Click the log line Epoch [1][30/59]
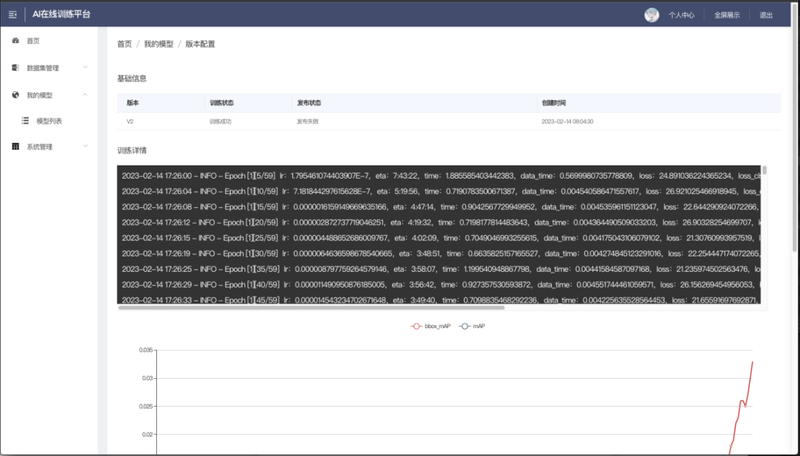Screen dimensions: 800x456 click(x=441, y=254)
